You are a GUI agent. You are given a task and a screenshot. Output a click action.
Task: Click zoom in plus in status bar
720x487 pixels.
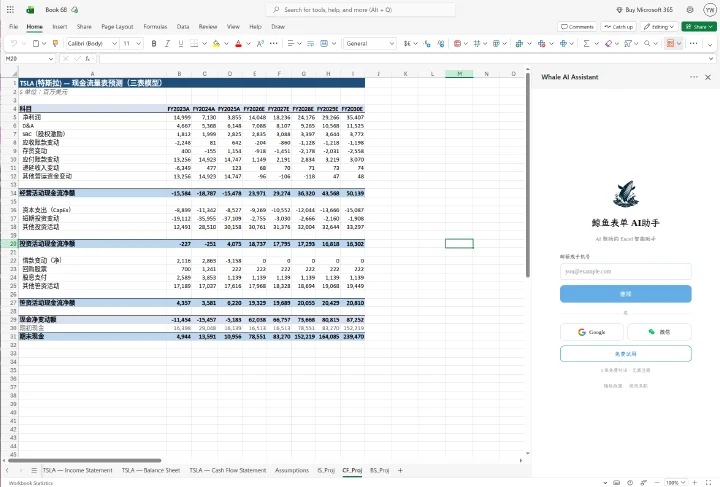point(694,482)
